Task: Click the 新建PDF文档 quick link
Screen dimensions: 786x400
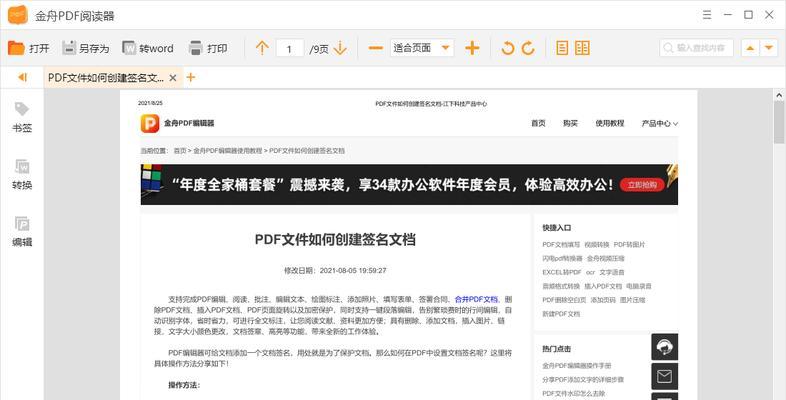Action: [x=561, y=314]
